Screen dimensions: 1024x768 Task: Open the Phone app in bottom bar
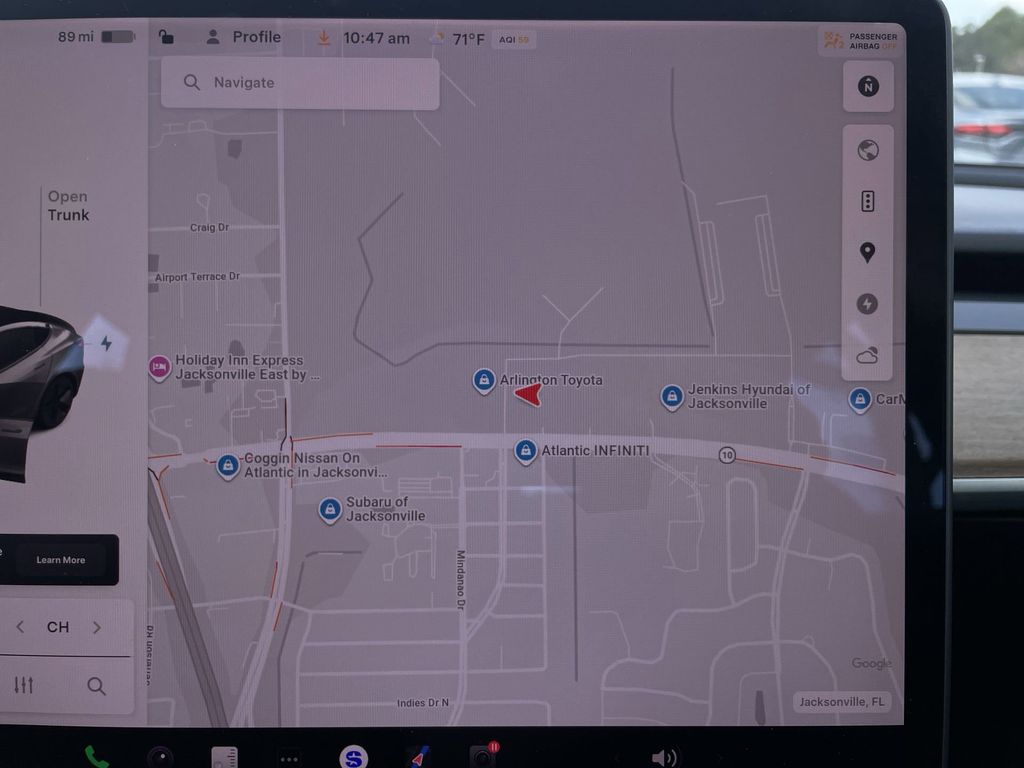pyautogui.click(x=97, y=756)
